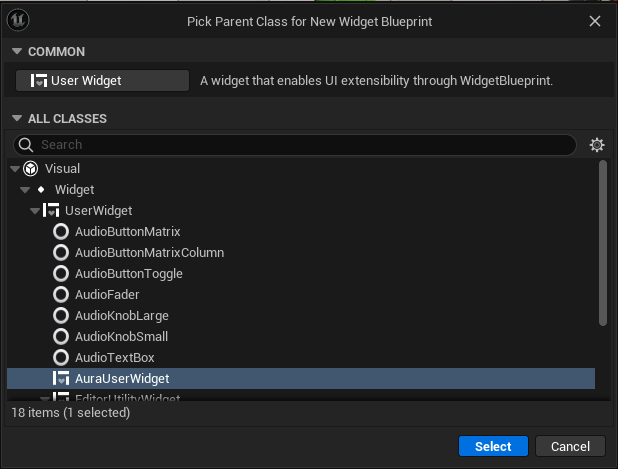The image size is (618, 469).
Task: Collapse the COMMON section
Action: (16, 51)
